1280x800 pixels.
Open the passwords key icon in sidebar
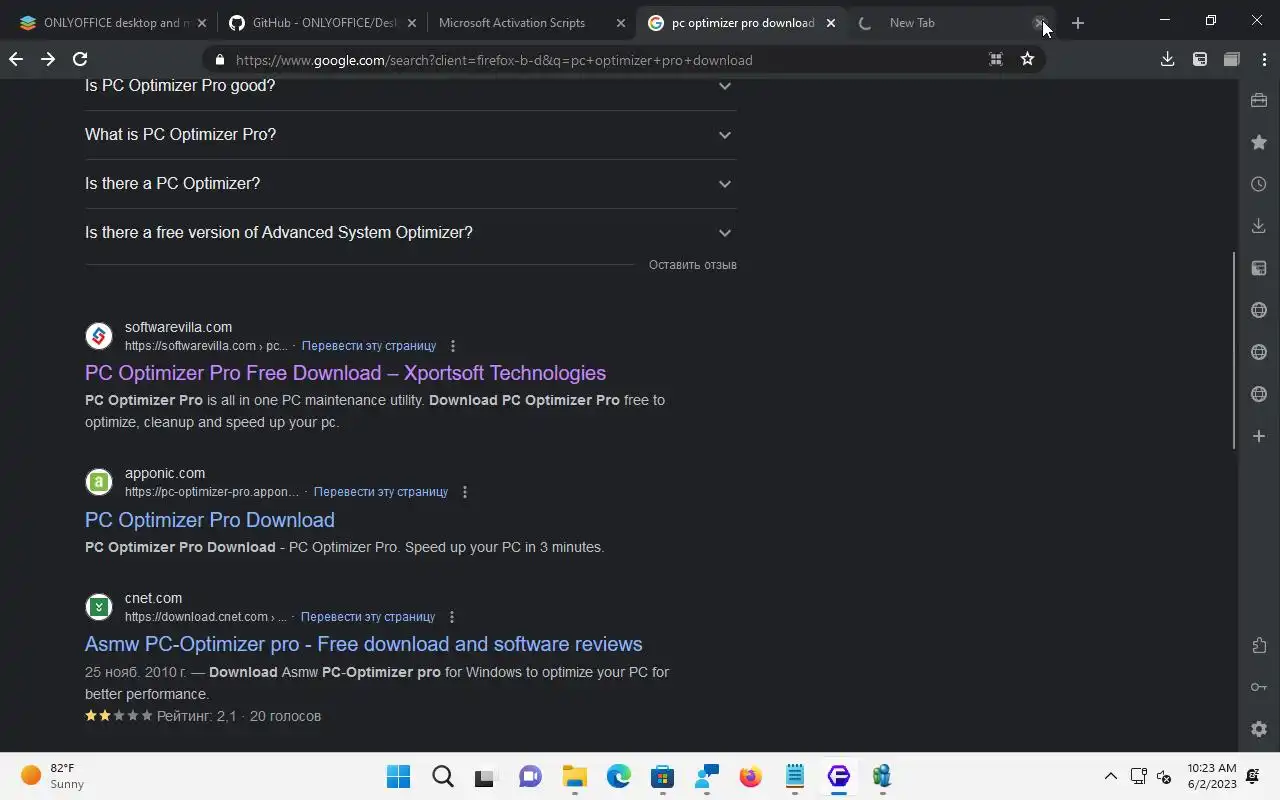coord(1259,687)
